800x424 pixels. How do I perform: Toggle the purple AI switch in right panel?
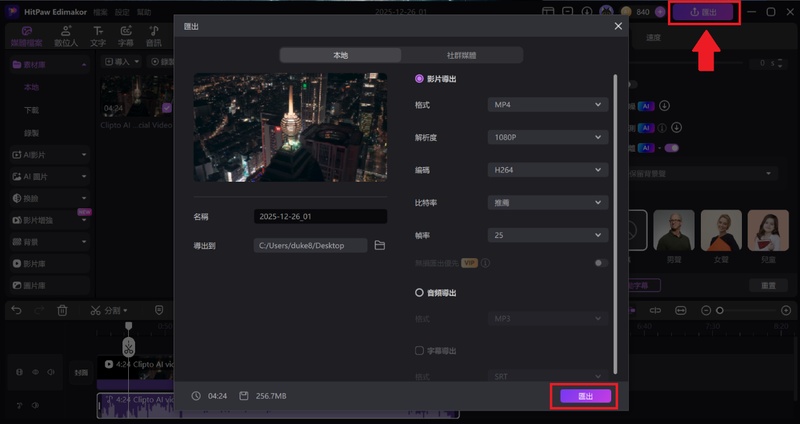point(671,148)
